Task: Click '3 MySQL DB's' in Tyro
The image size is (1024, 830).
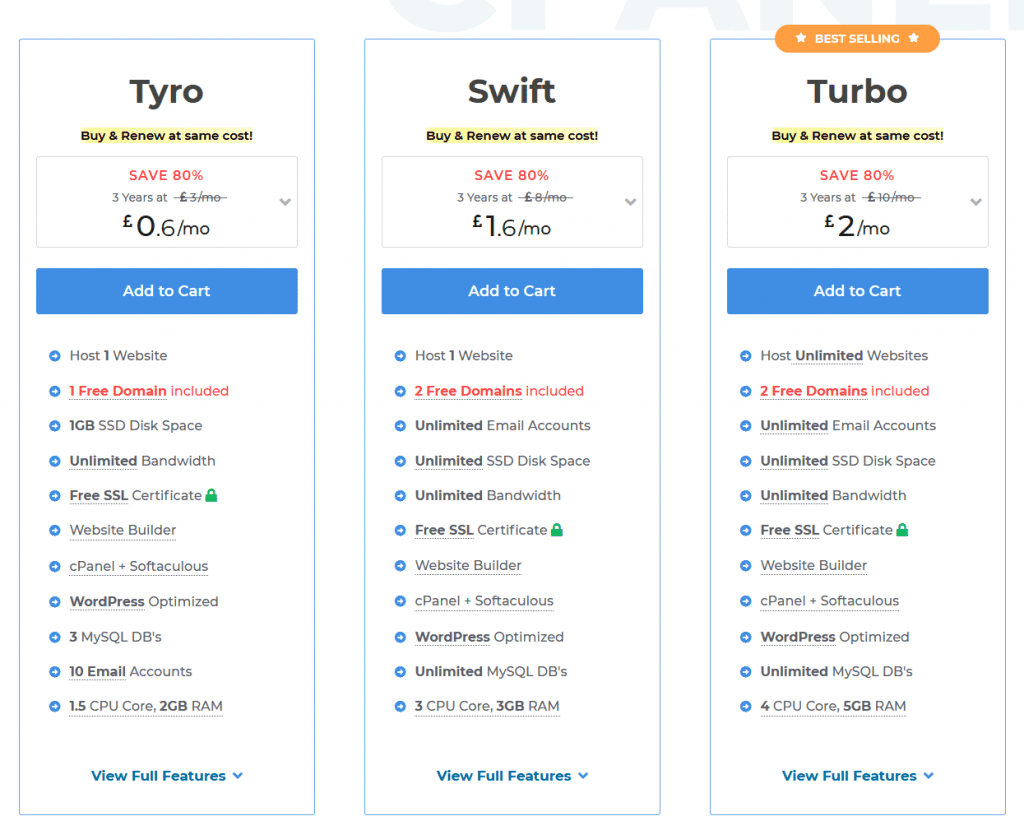Action: click(x=116, y=636)
